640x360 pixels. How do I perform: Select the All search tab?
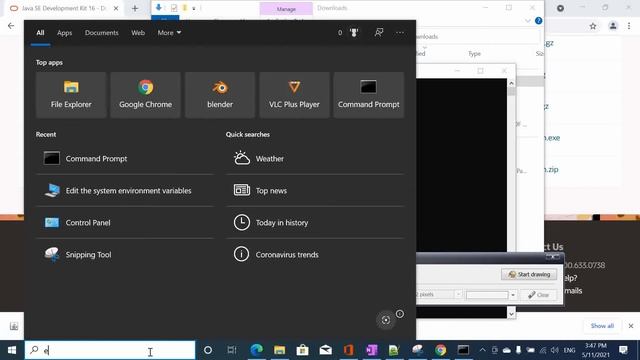[40, 33]
